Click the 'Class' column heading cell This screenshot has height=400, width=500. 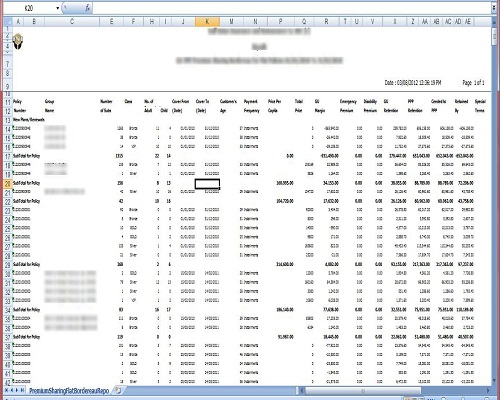coord(128,101)
